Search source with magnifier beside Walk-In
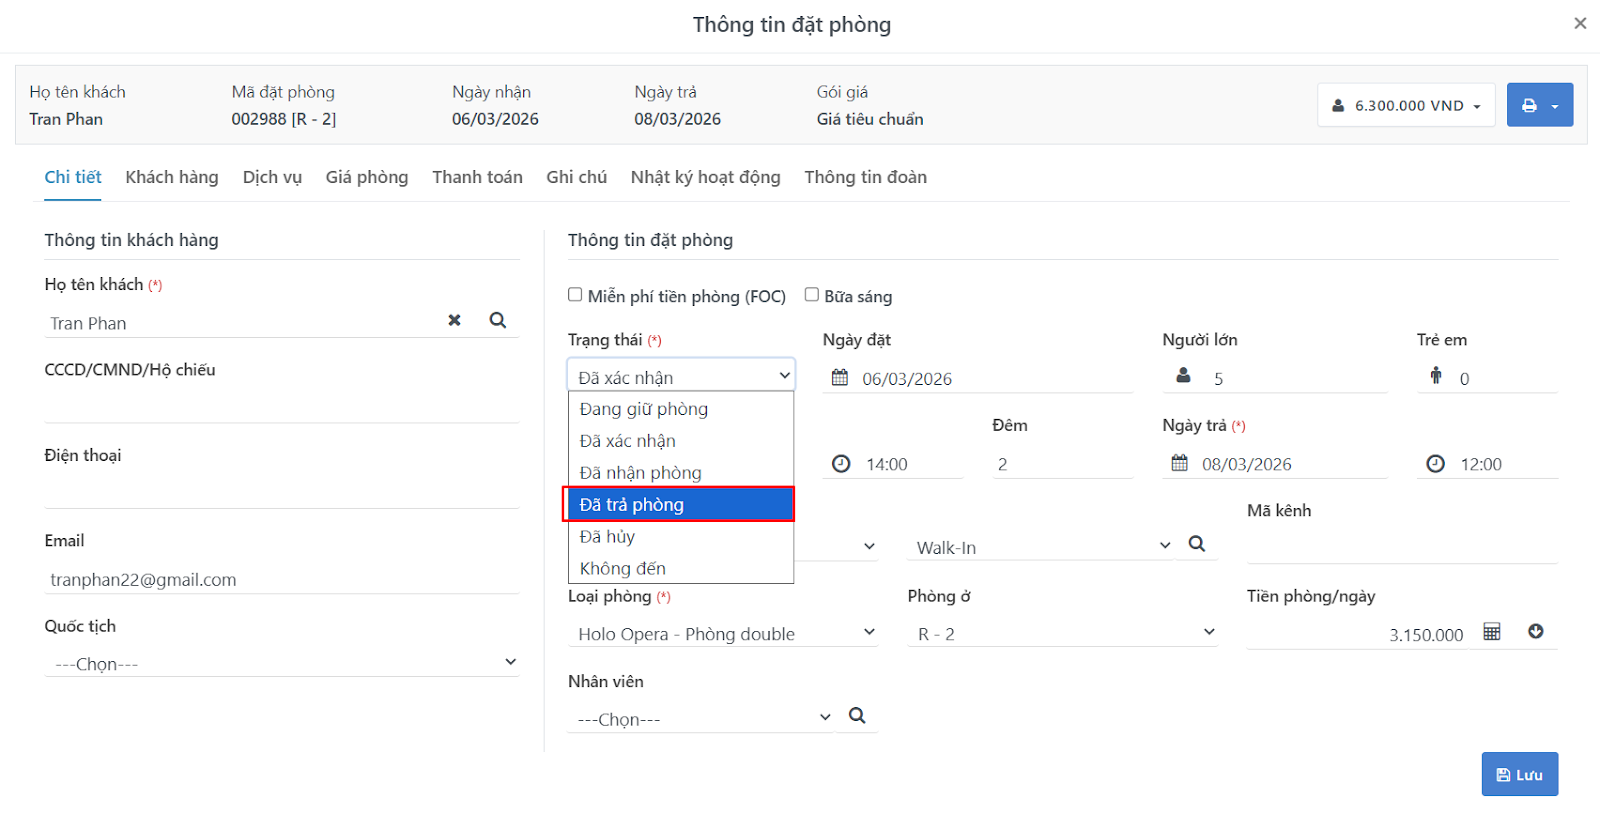 point(1197,544)
